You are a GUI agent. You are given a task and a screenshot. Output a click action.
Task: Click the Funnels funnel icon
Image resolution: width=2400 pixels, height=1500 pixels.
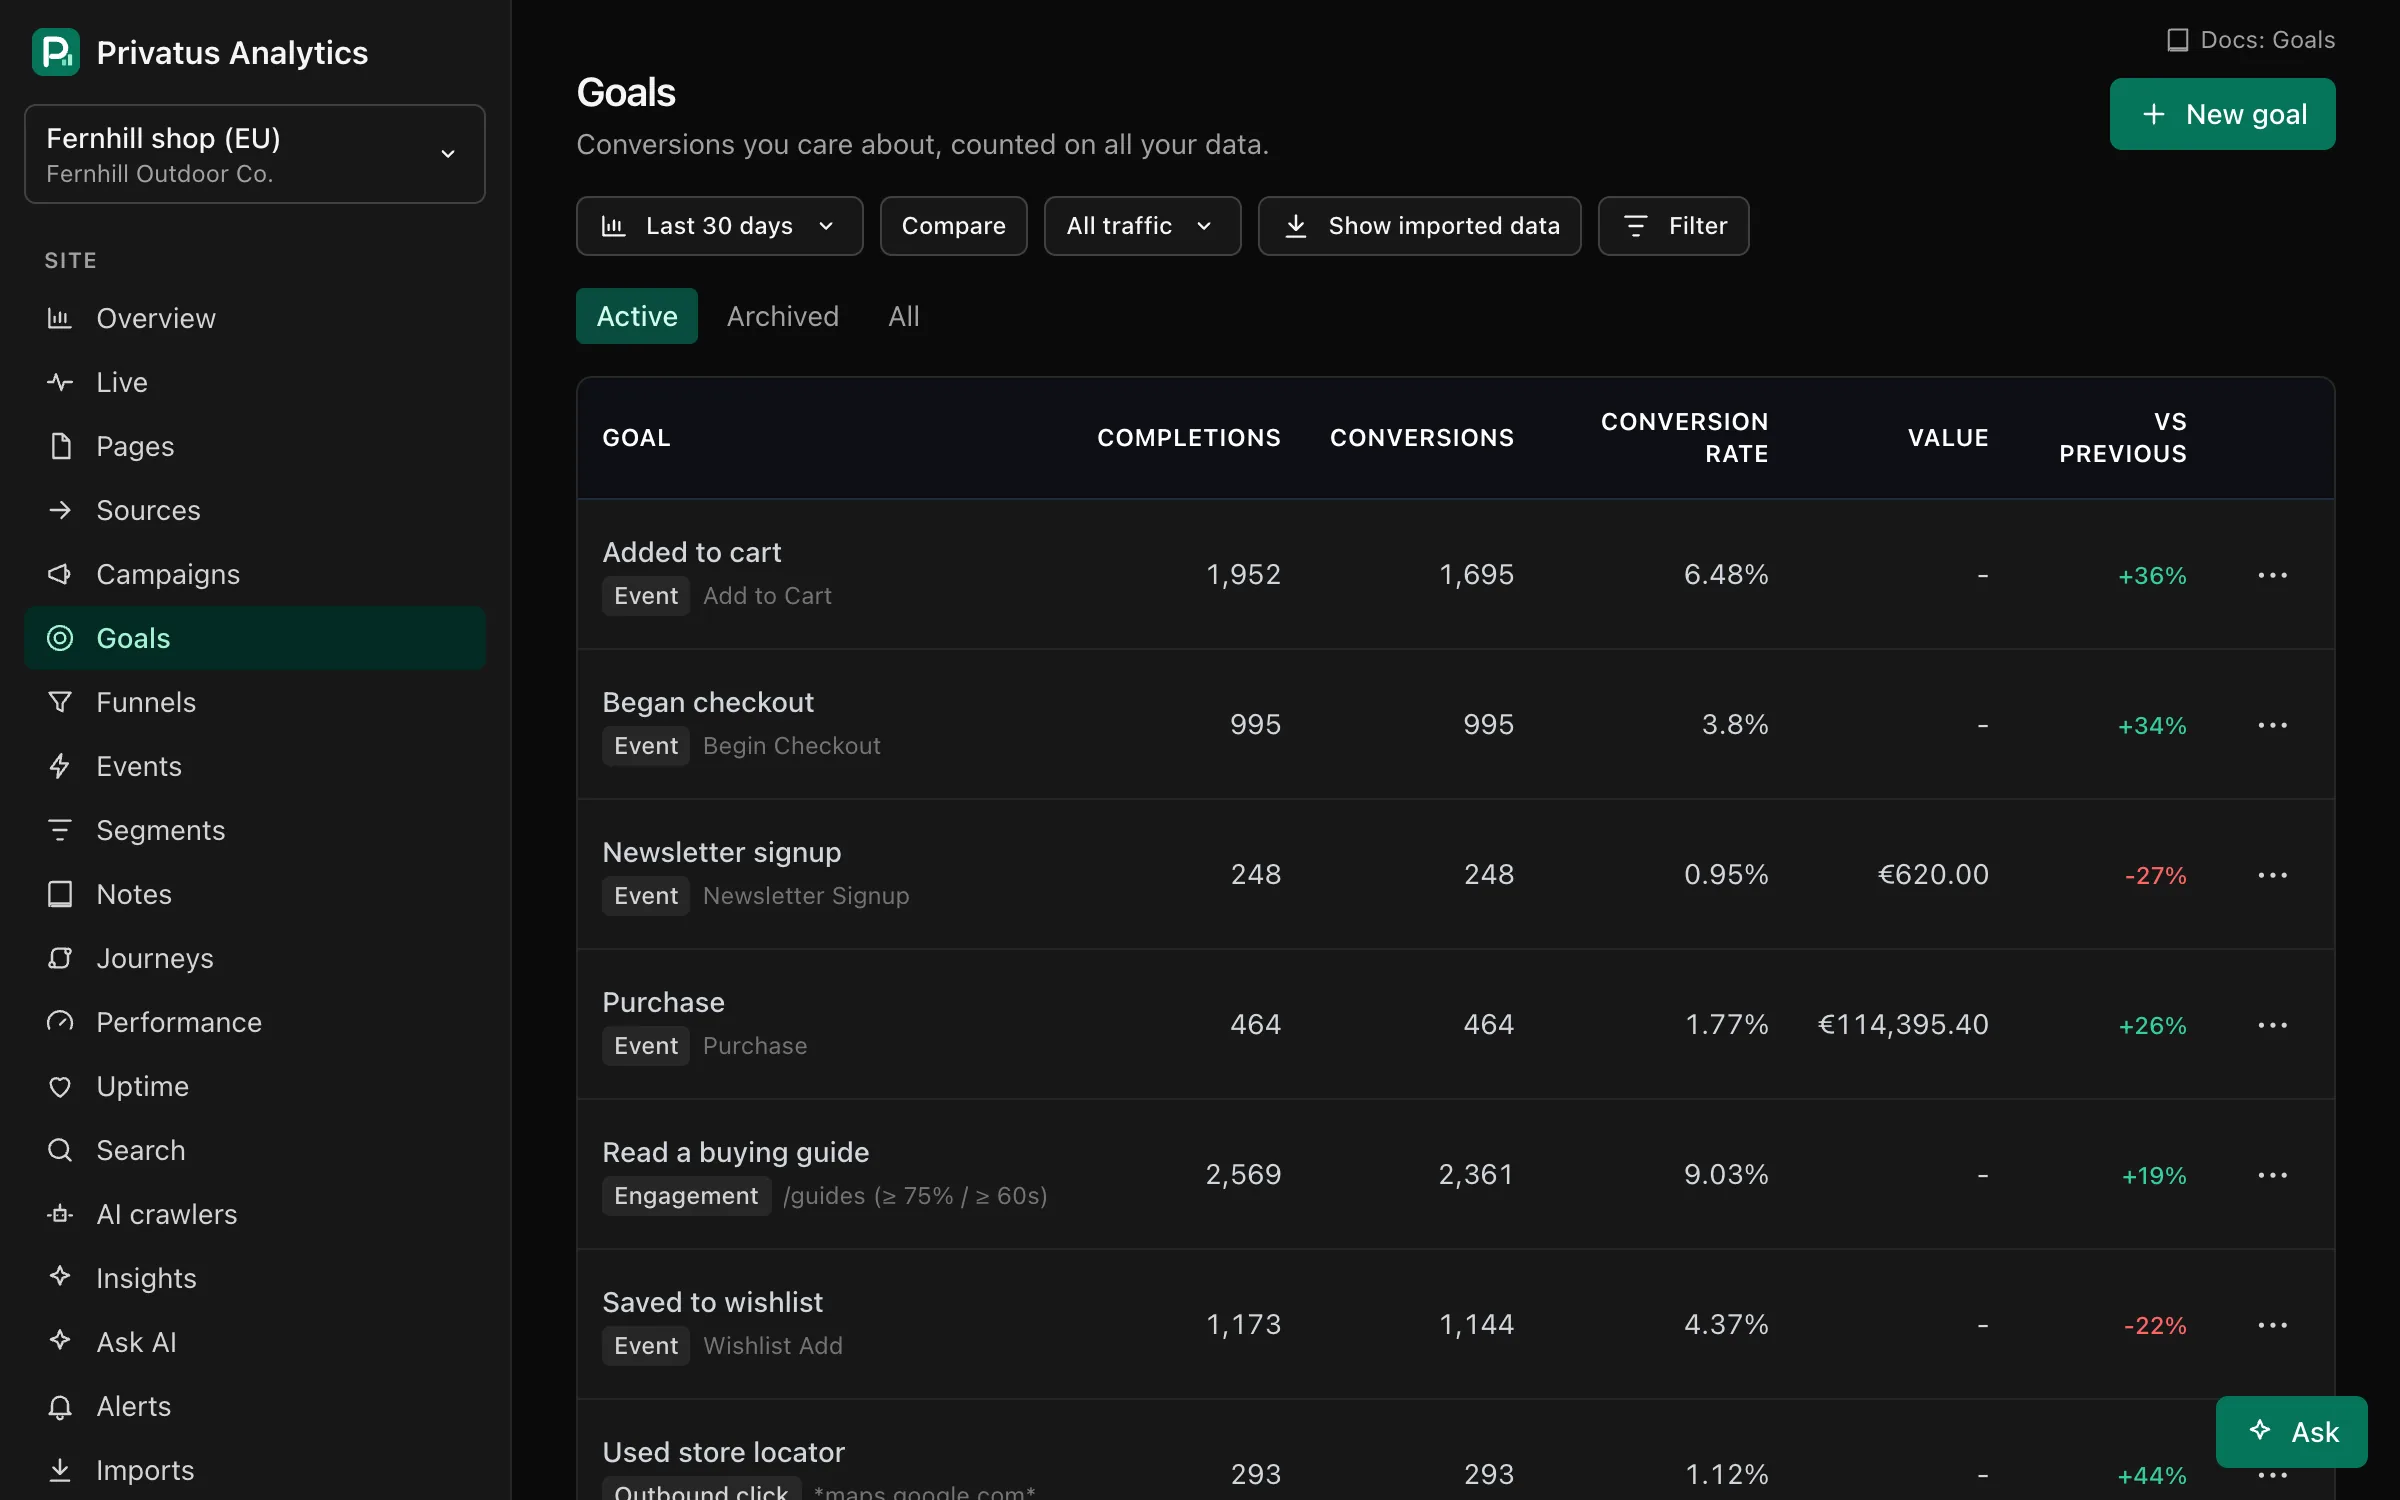pos(60,702)
